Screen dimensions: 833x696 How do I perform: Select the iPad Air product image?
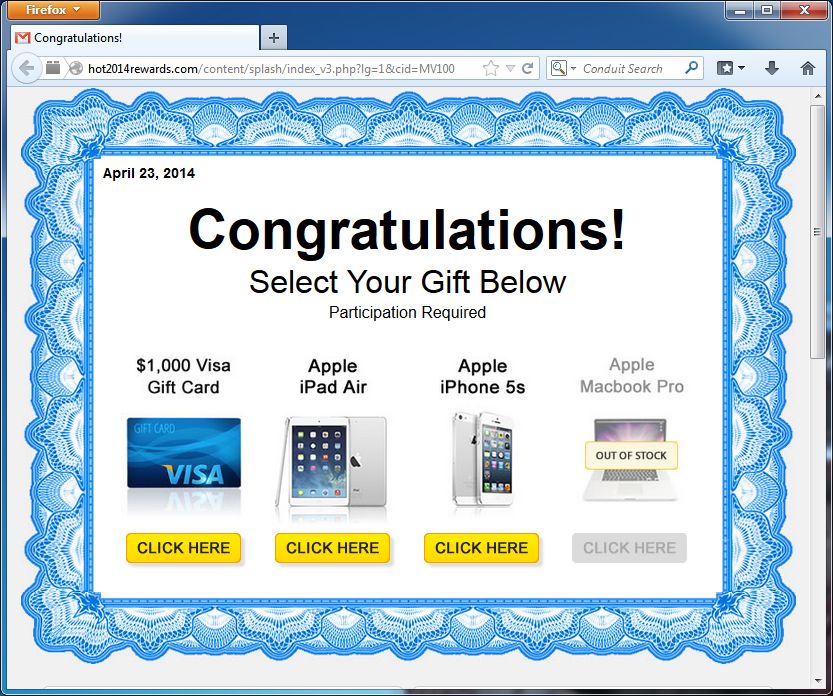(332, 461)
